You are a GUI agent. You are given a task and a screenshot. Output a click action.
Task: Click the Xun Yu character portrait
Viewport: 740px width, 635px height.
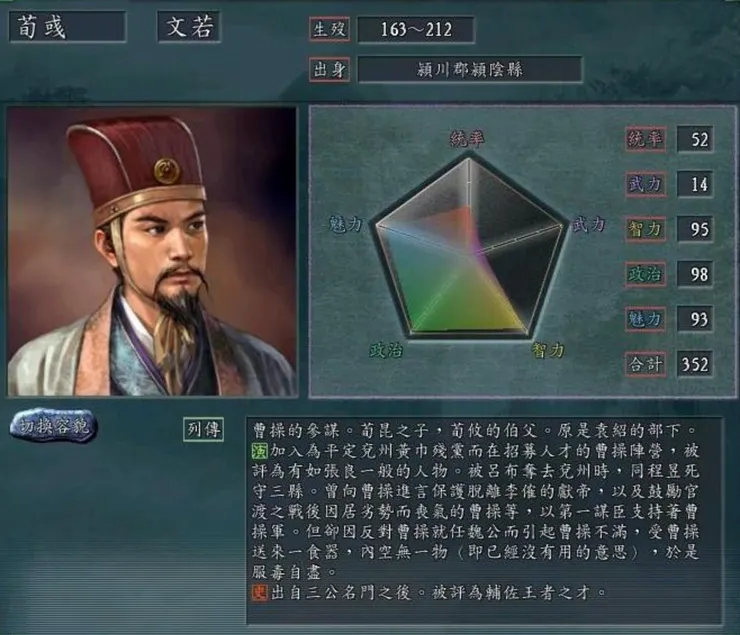[x=152, y=251]
